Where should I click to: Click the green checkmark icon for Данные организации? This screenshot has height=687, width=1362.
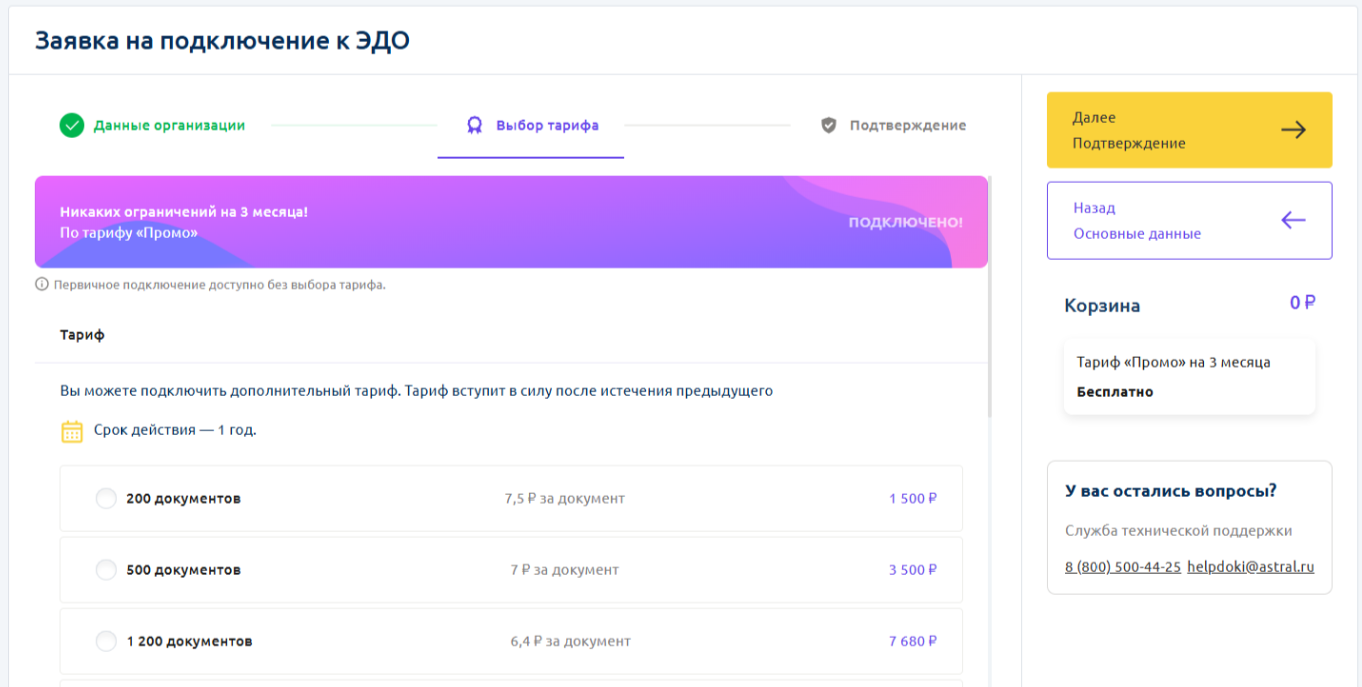[71, 125]
